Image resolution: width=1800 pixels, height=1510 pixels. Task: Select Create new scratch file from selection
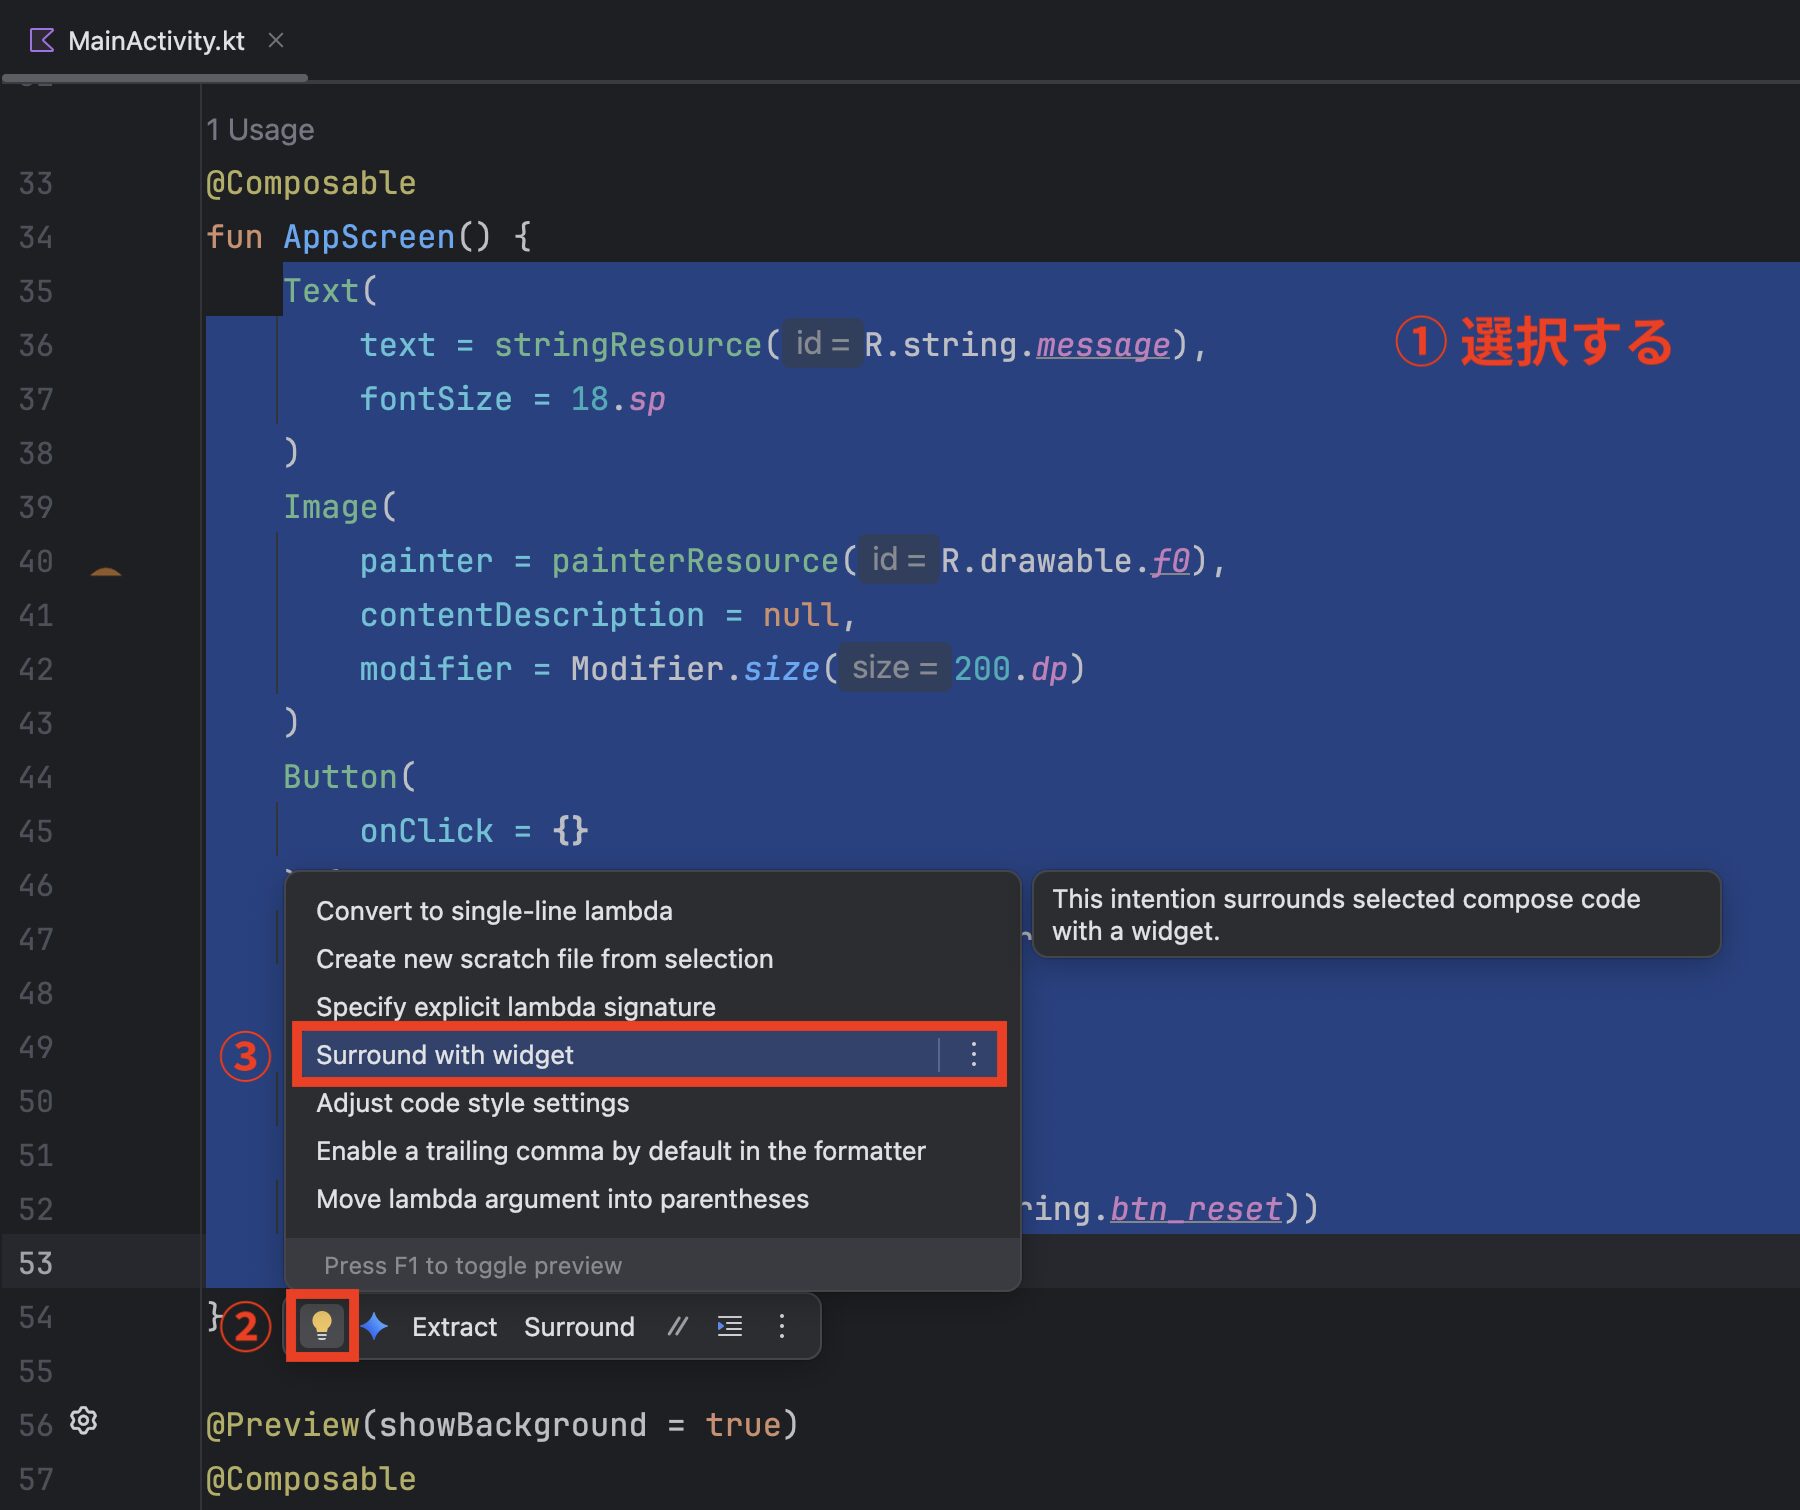pyautogui.click(x=544, y=959)
